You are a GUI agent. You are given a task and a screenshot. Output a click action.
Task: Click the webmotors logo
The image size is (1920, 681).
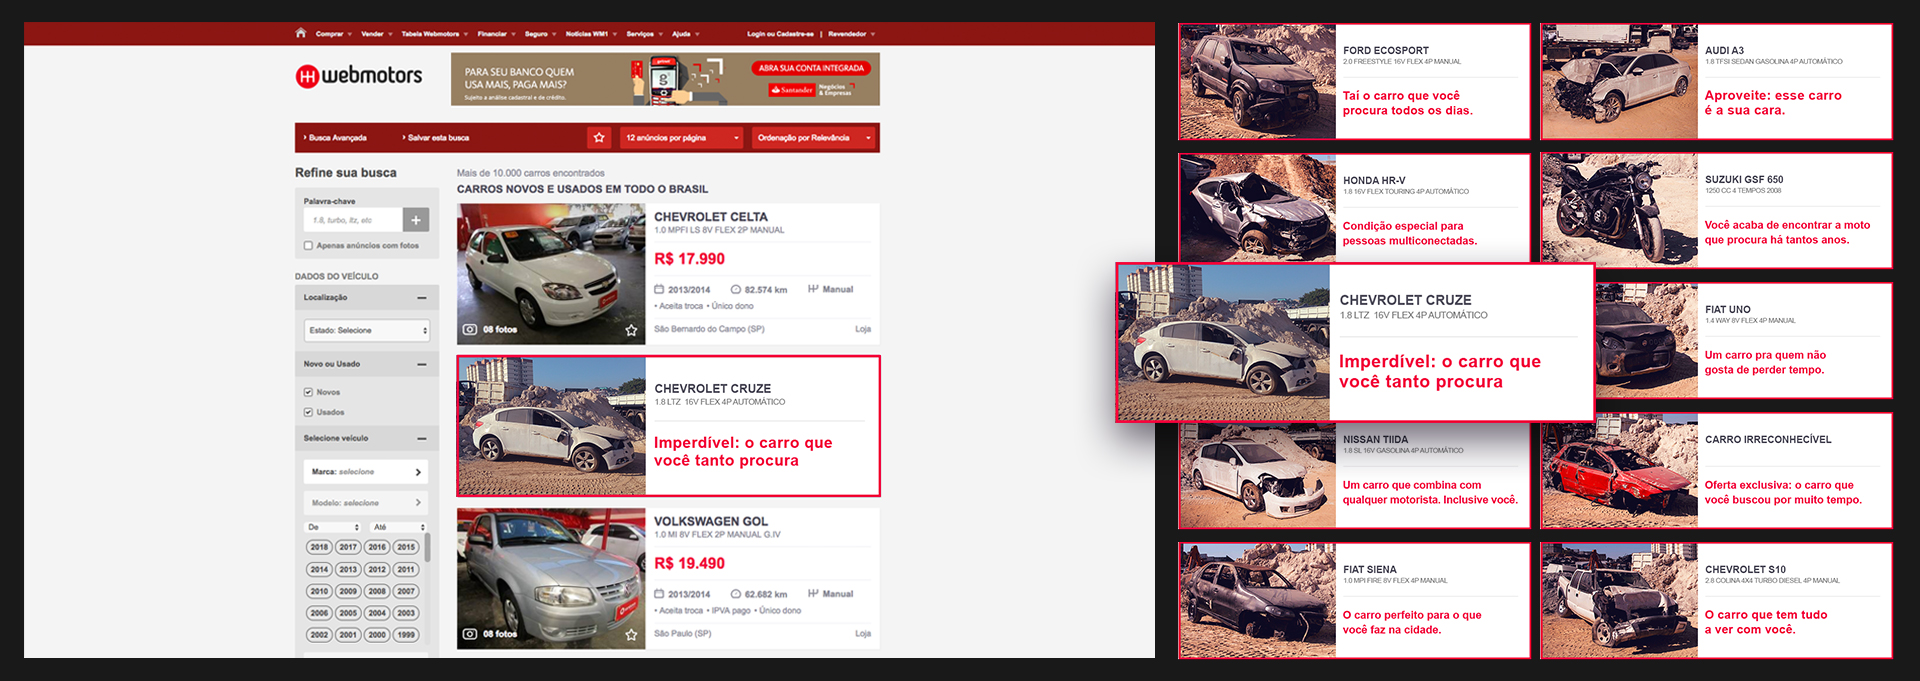tap(359, 76)
